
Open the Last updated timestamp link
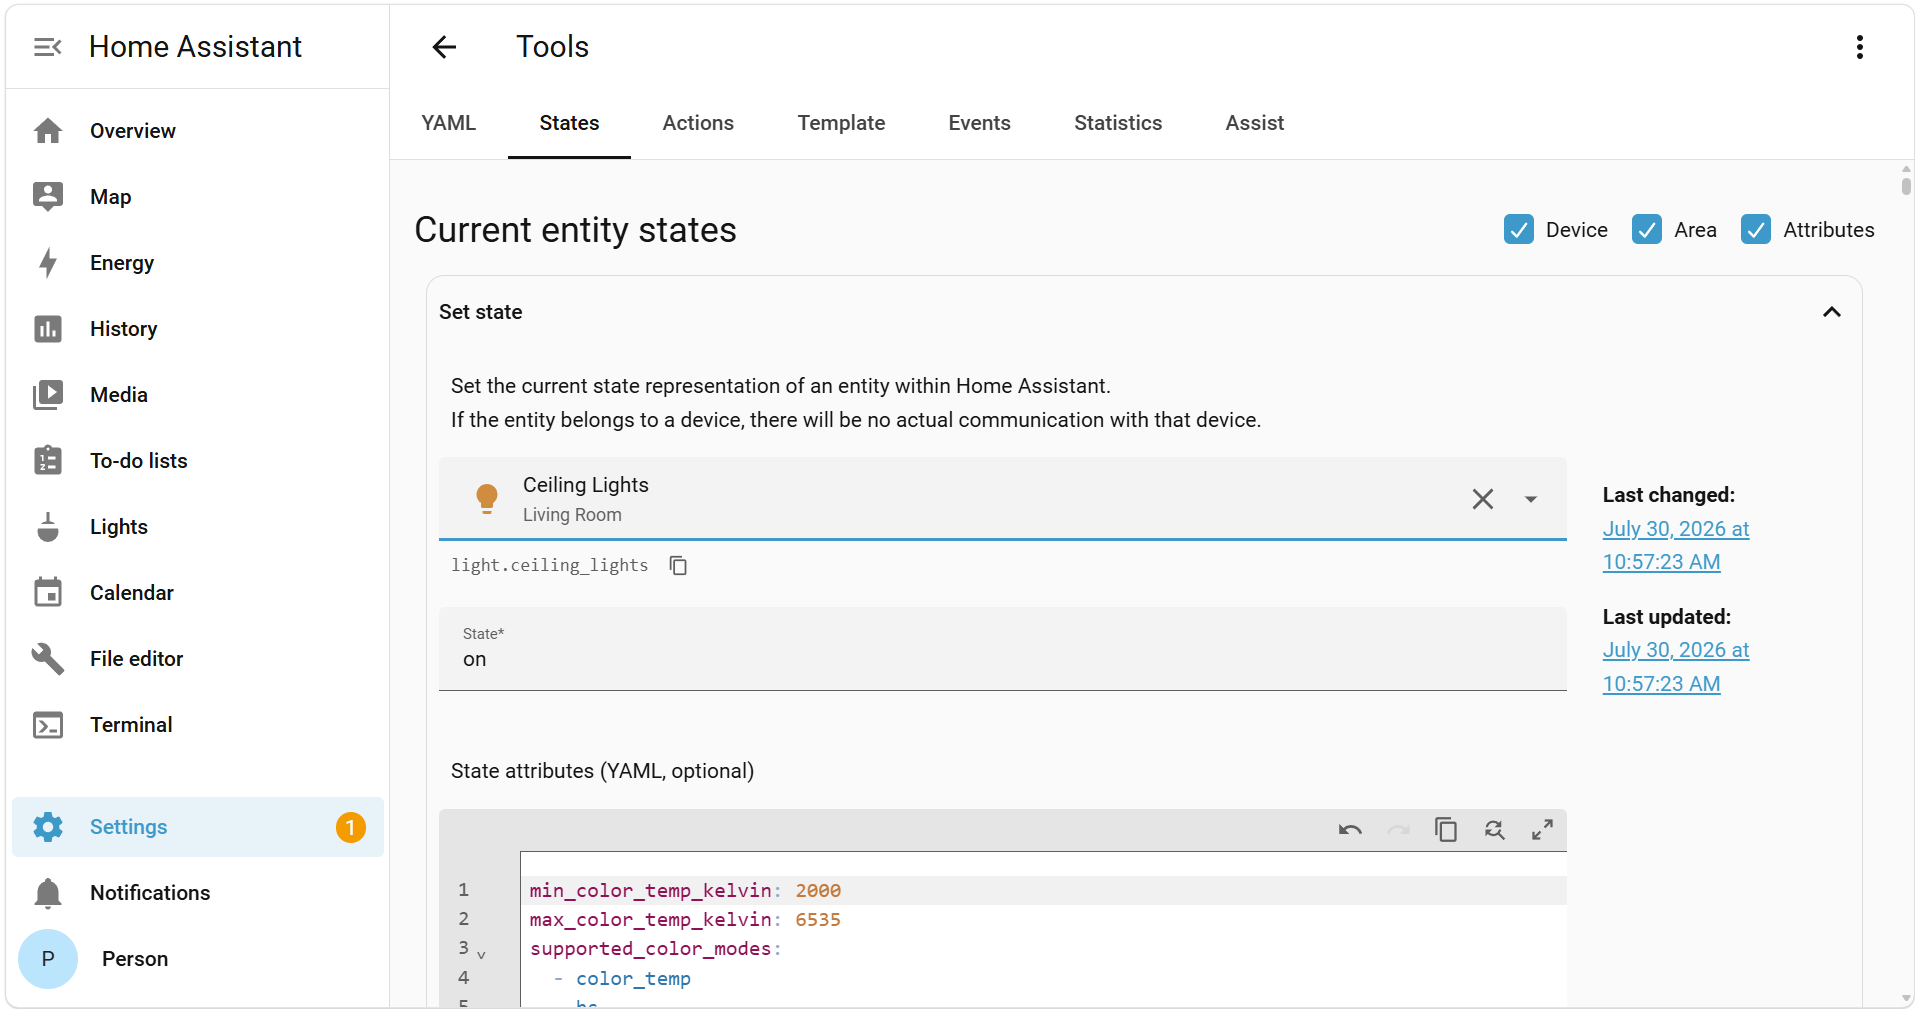(x=1675, y=667)
